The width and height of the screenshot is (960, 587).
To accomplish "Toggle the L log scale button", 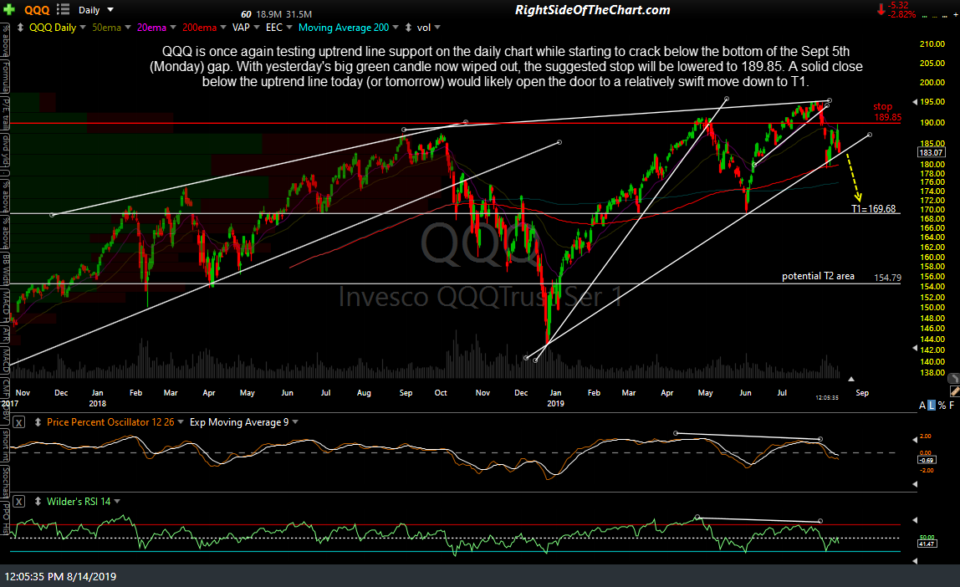I will click(932, 405).
